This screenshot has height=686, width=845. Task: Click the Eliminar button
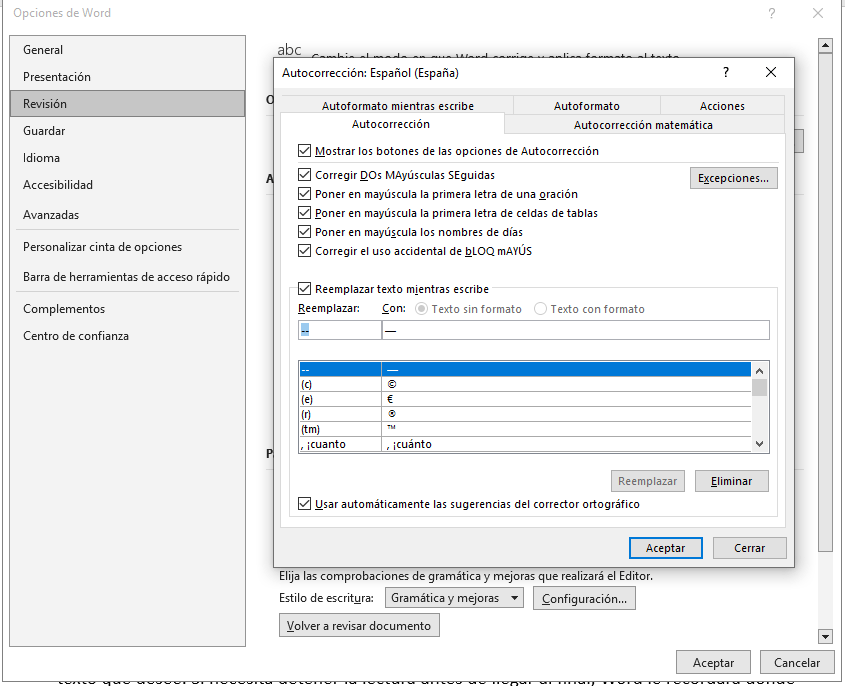[731, 481]
